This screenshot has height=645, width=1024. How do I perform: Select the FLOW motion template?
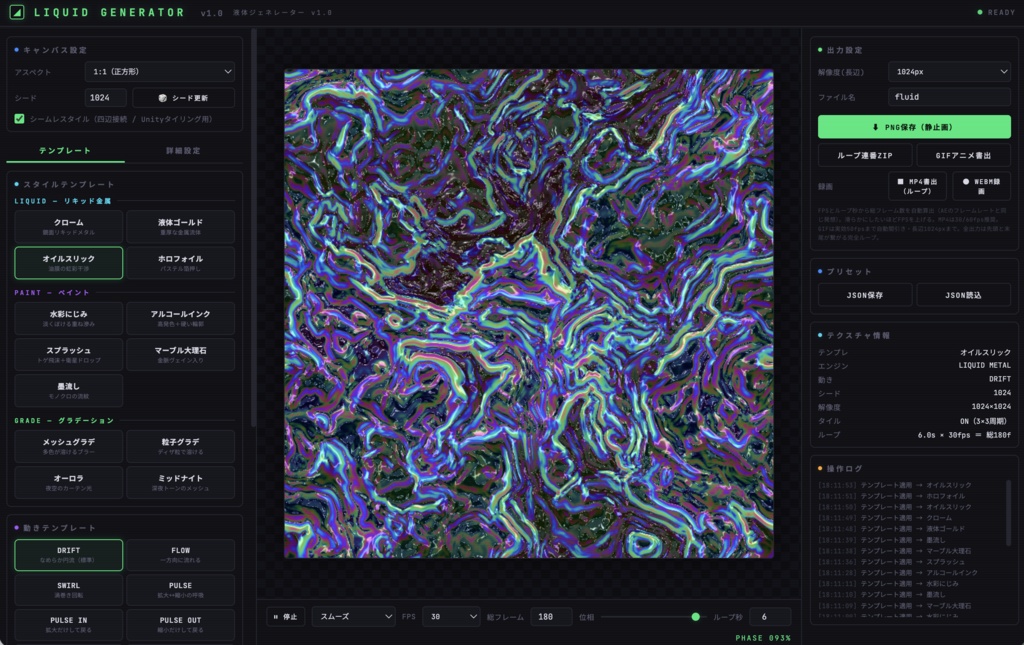click(180, 555)
